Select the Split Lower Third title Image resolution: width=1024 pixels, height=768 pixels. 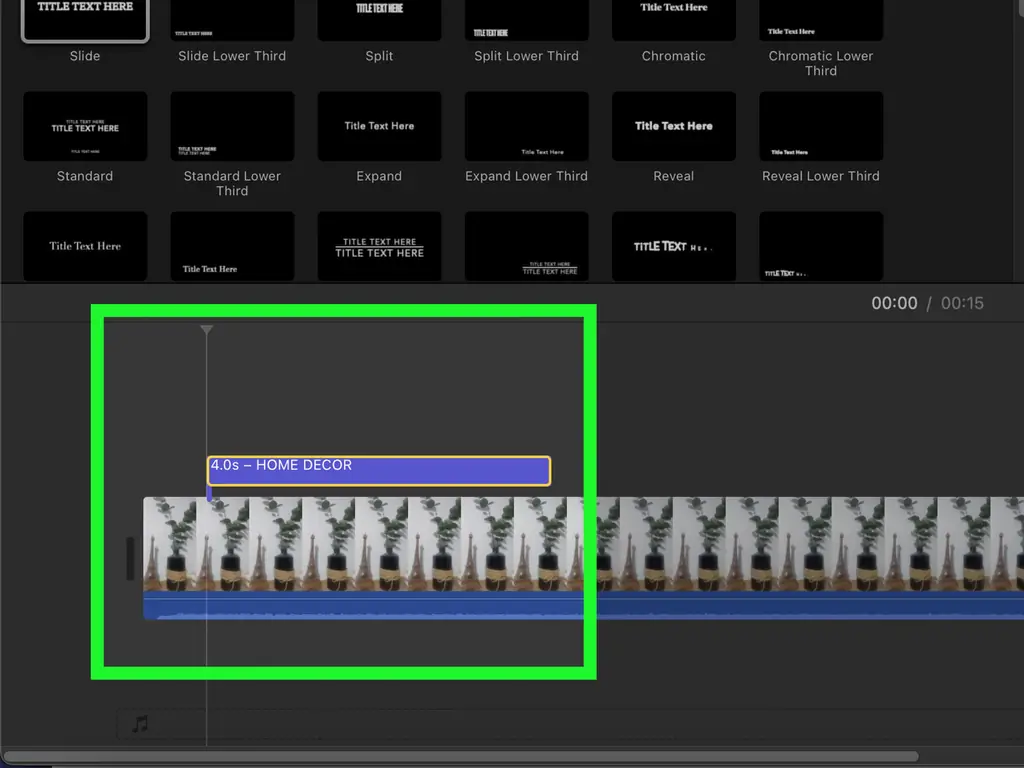pos(526,20)
